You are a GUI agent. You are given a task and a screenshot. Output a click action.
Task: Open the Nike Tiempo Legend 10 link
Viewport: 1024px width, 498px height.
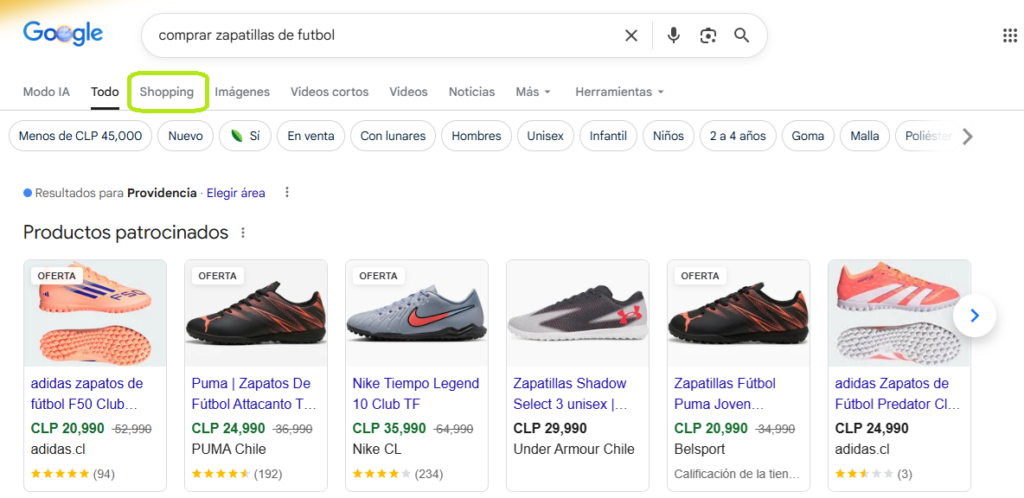415,394
